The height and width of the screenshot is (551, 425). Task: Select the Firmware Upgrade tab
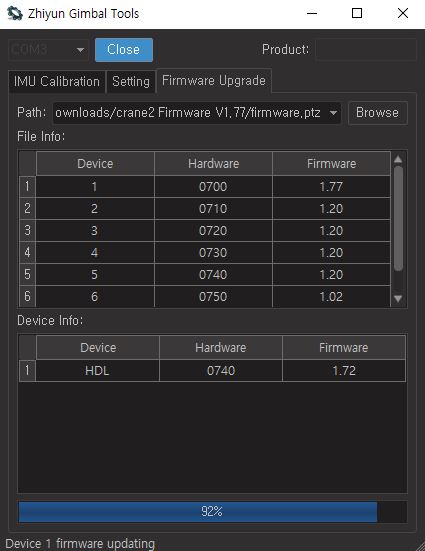point(214,80)
